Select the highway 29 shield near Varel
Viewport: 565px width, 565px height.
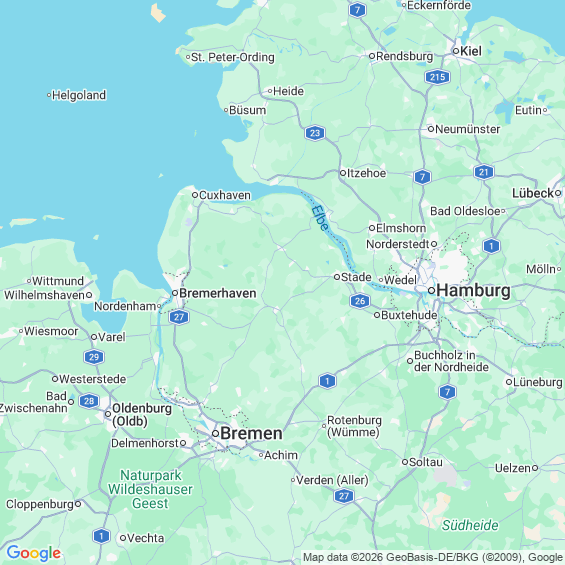coord(94,357)
